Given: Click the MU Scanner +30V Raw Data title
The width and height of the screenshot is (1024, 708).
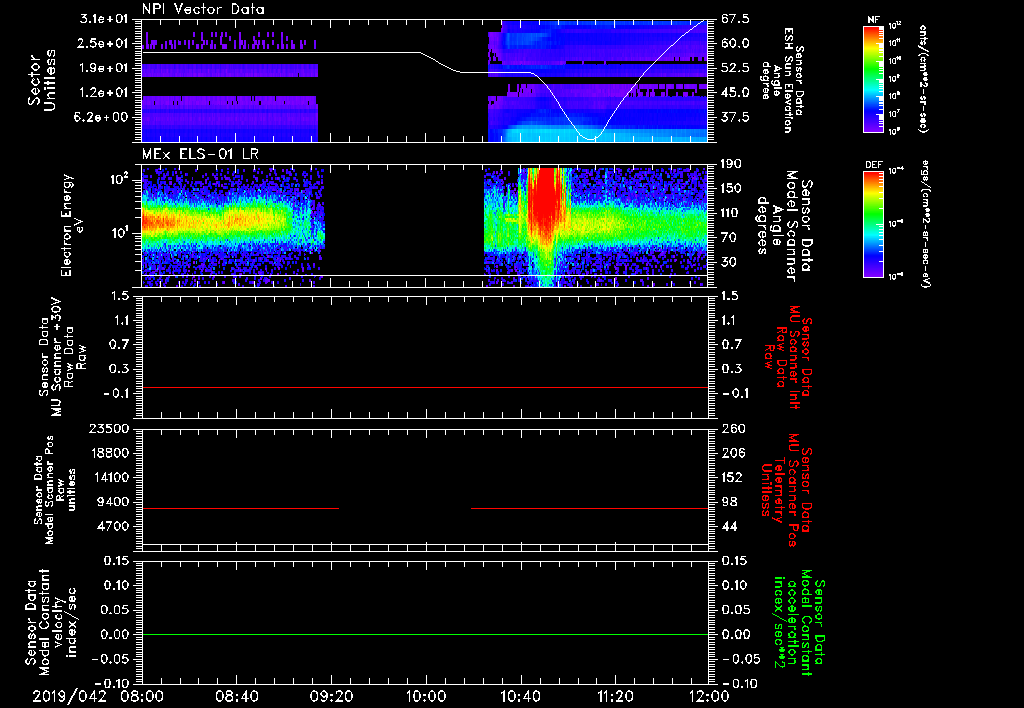Looking at the screenshot, I should (x=62, y=357).
